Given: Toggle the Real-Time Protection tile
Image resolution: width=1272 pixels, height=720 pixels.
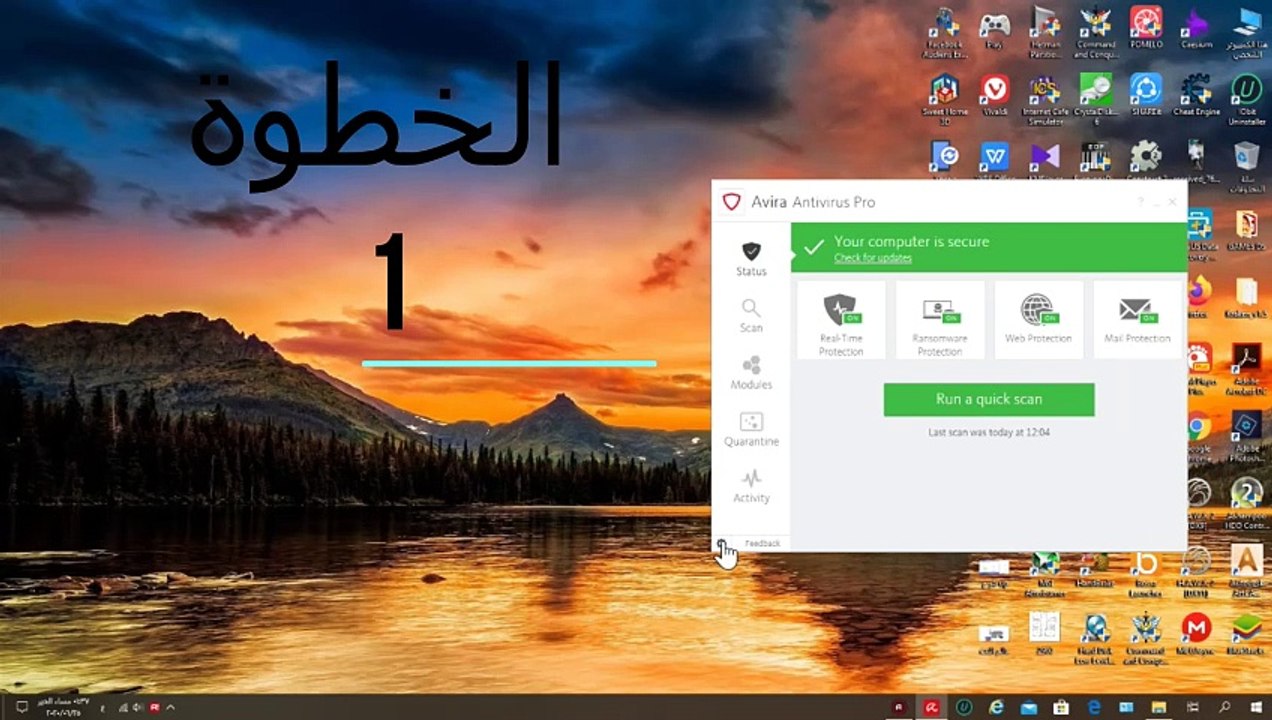Looking at the screenshot, I should pos(841,320).
